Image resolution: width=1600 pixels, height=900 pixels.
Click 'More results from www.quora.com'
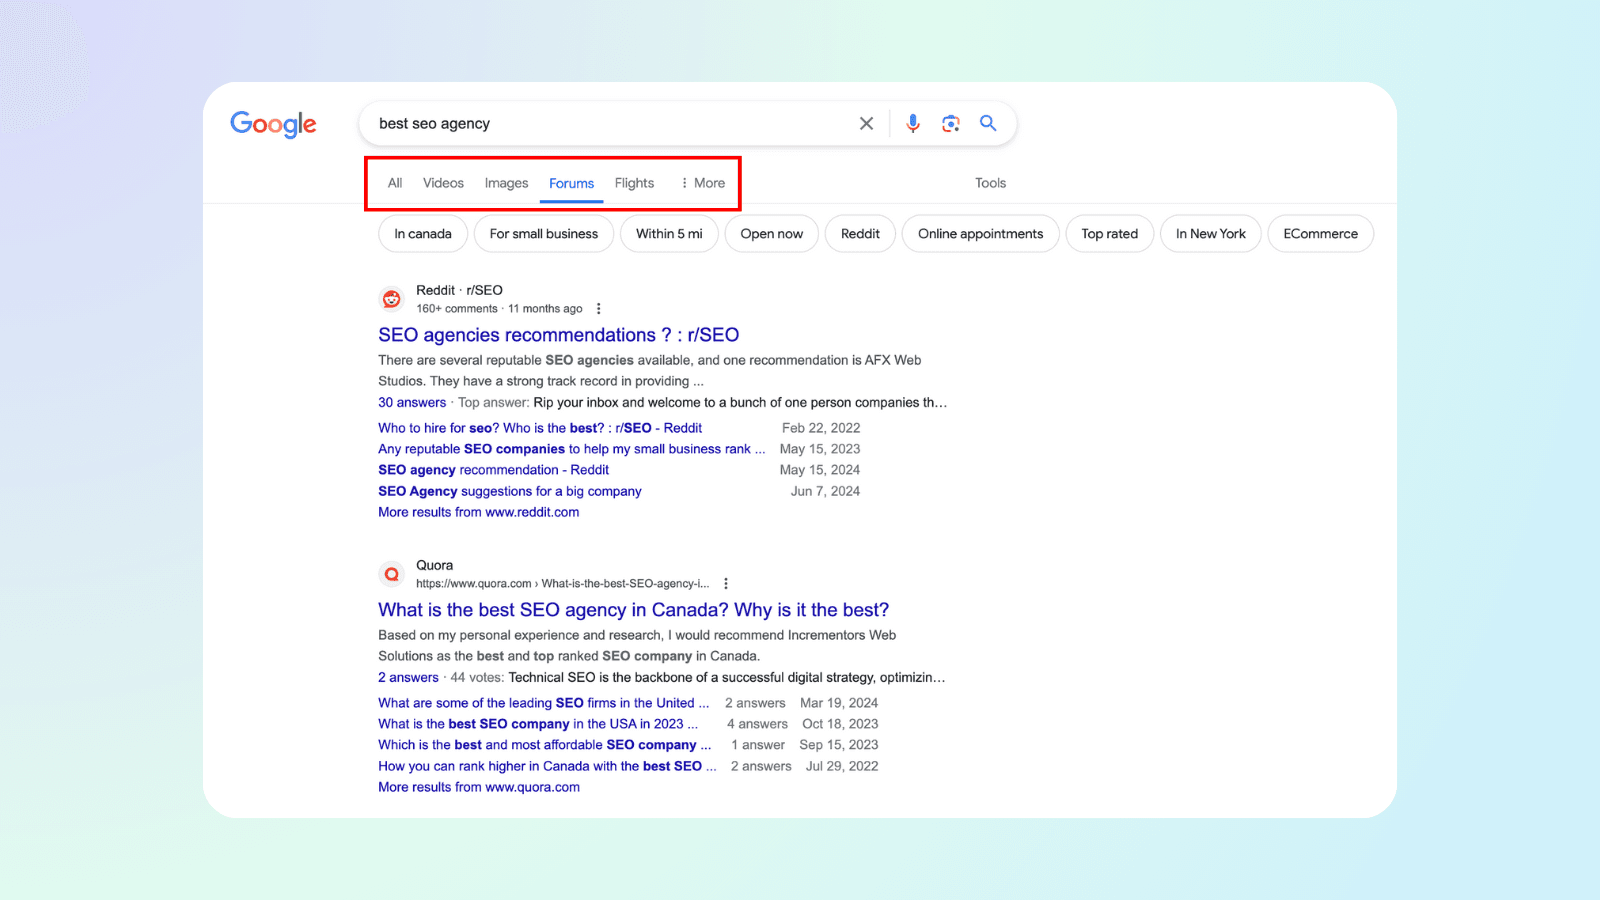tap(479, 787)
